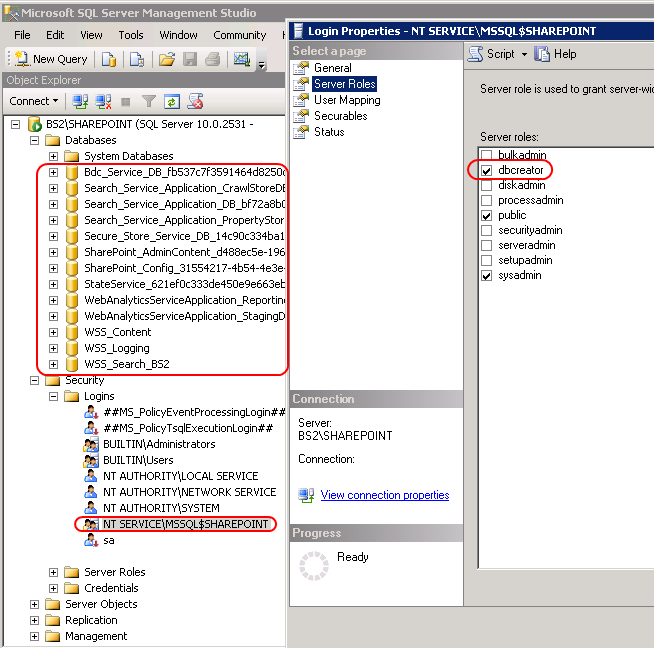Expand the Server Roles folder

pyautogui.click(x=53, y=572)
